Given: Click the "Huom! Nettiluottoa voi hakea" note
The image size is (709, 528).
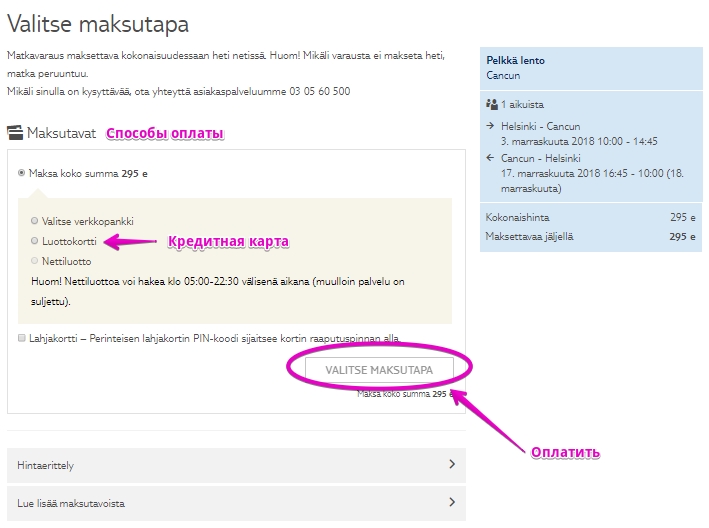Looking at the screenshot, I should 218,291.
